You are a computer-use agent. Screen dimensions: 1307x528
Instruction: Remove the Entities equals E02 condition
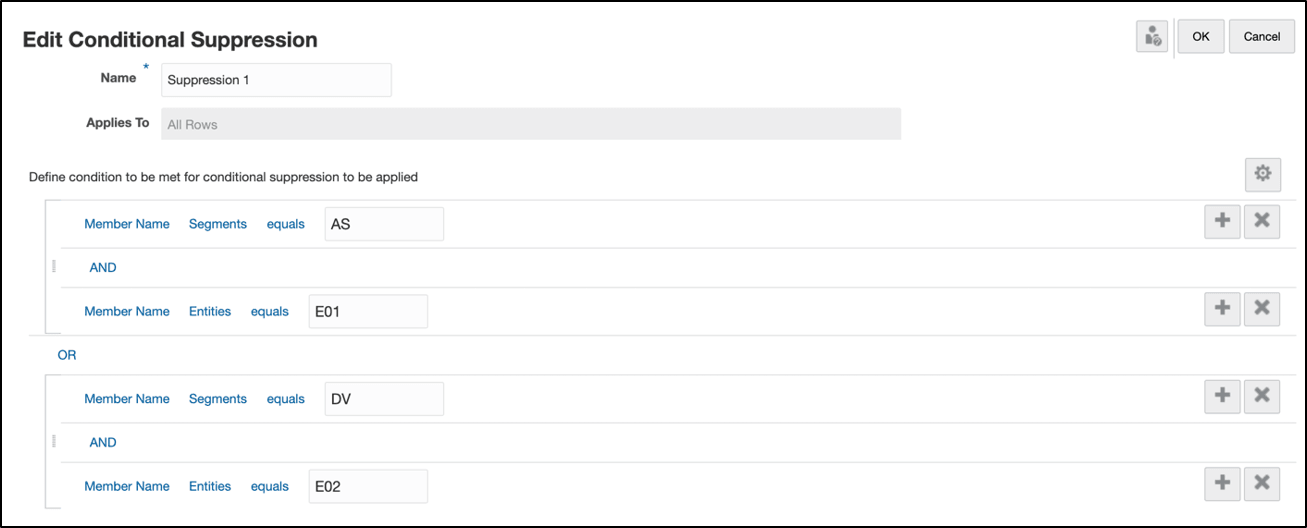pyautogui.click(x=1261, y=484)
